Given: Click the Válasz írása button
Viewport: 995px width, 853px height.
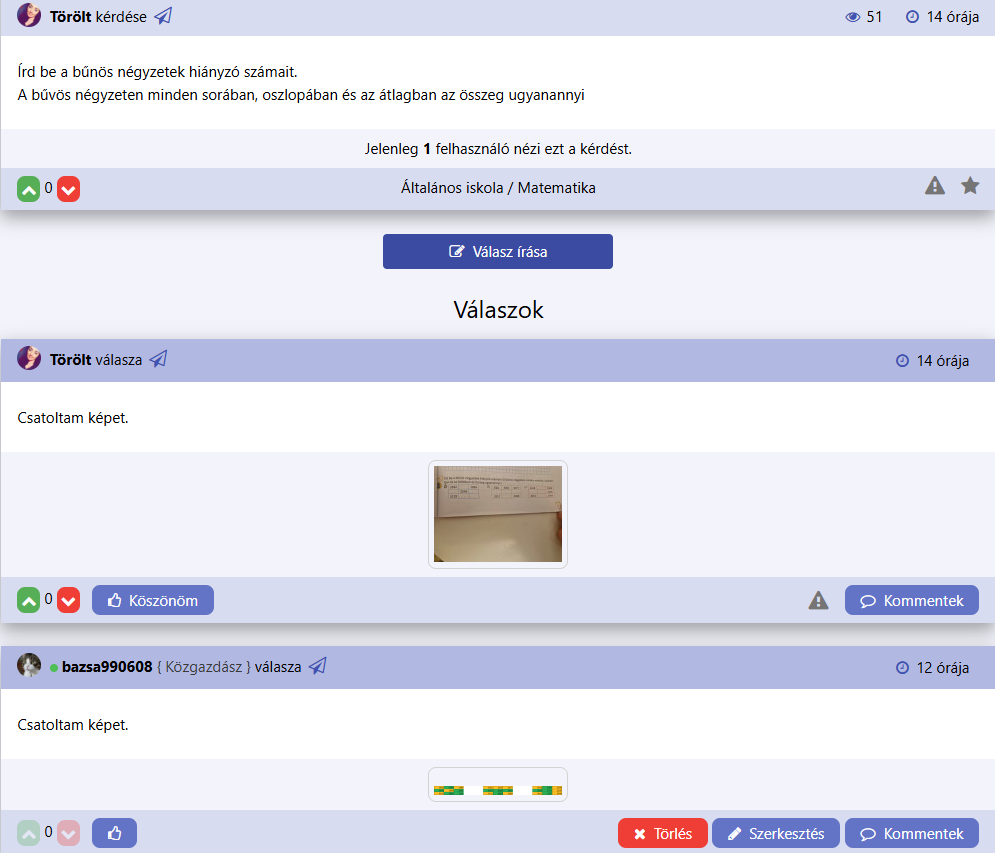Looking at the screenshot, I should pos(497,252).
